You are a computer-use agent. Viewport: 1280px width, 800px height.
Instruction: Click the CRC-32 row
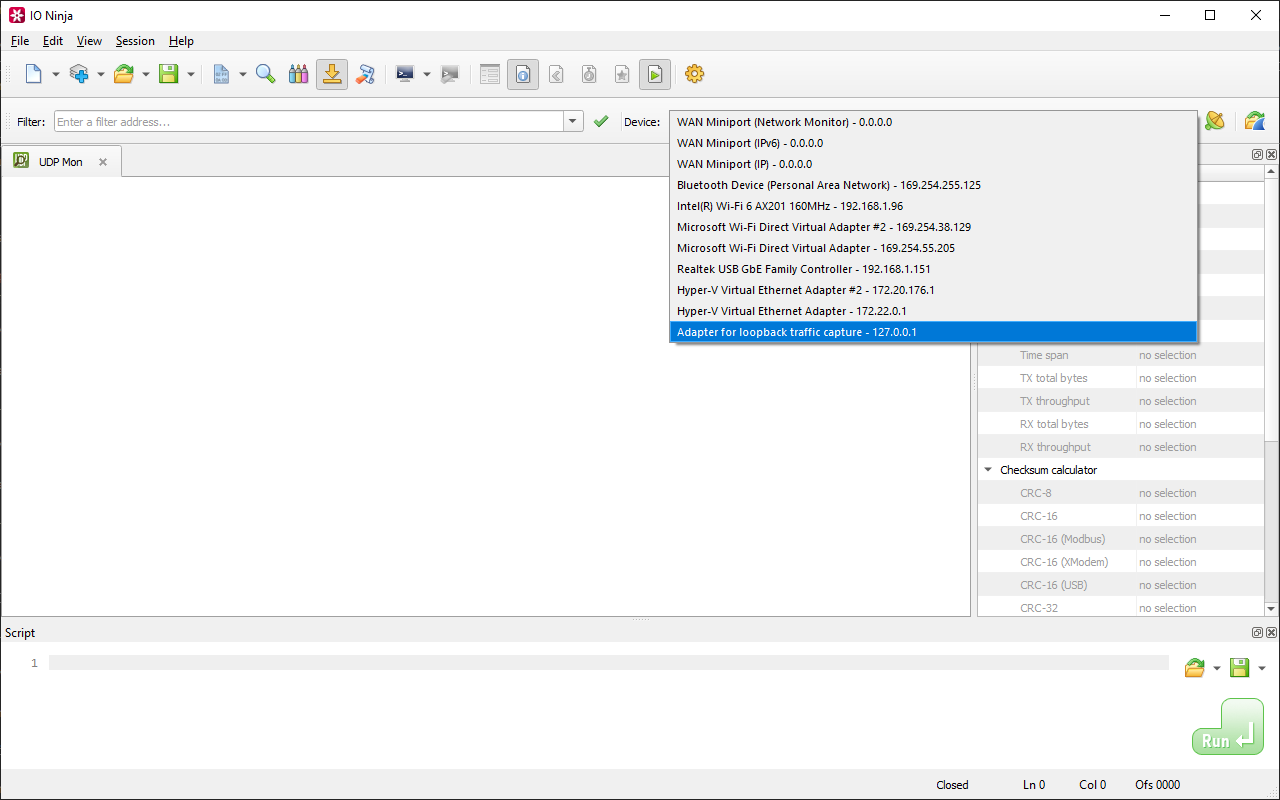[x=1122, y=608]
